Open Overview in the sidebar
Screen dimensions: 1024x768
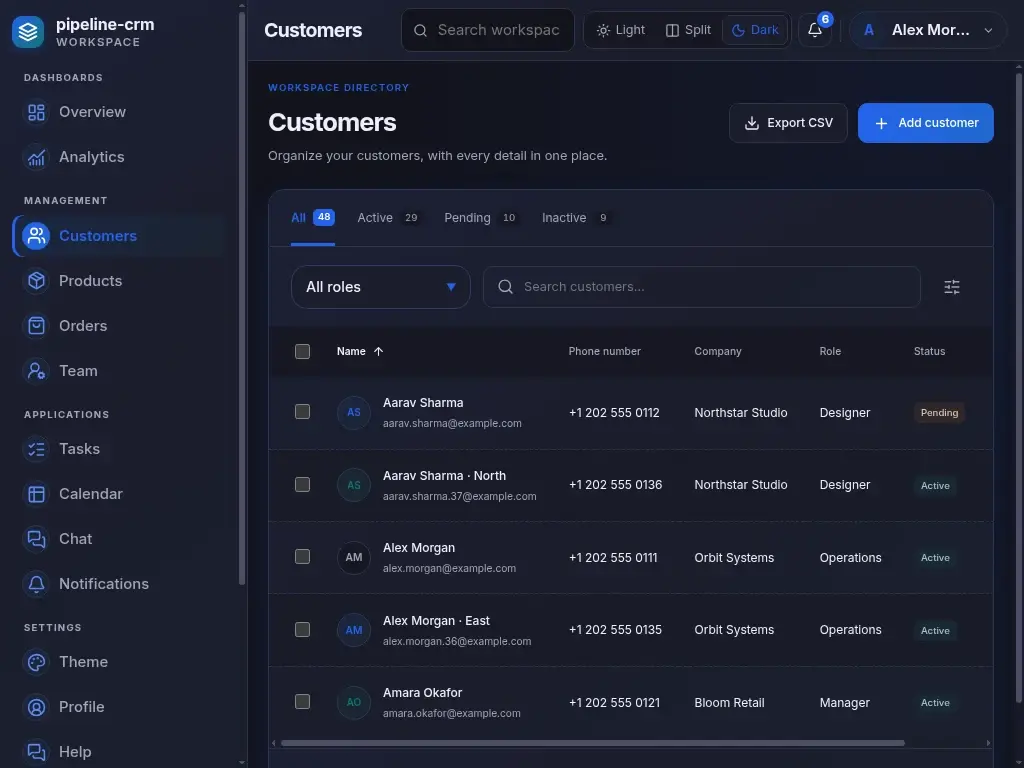click(x=119, y=112)
